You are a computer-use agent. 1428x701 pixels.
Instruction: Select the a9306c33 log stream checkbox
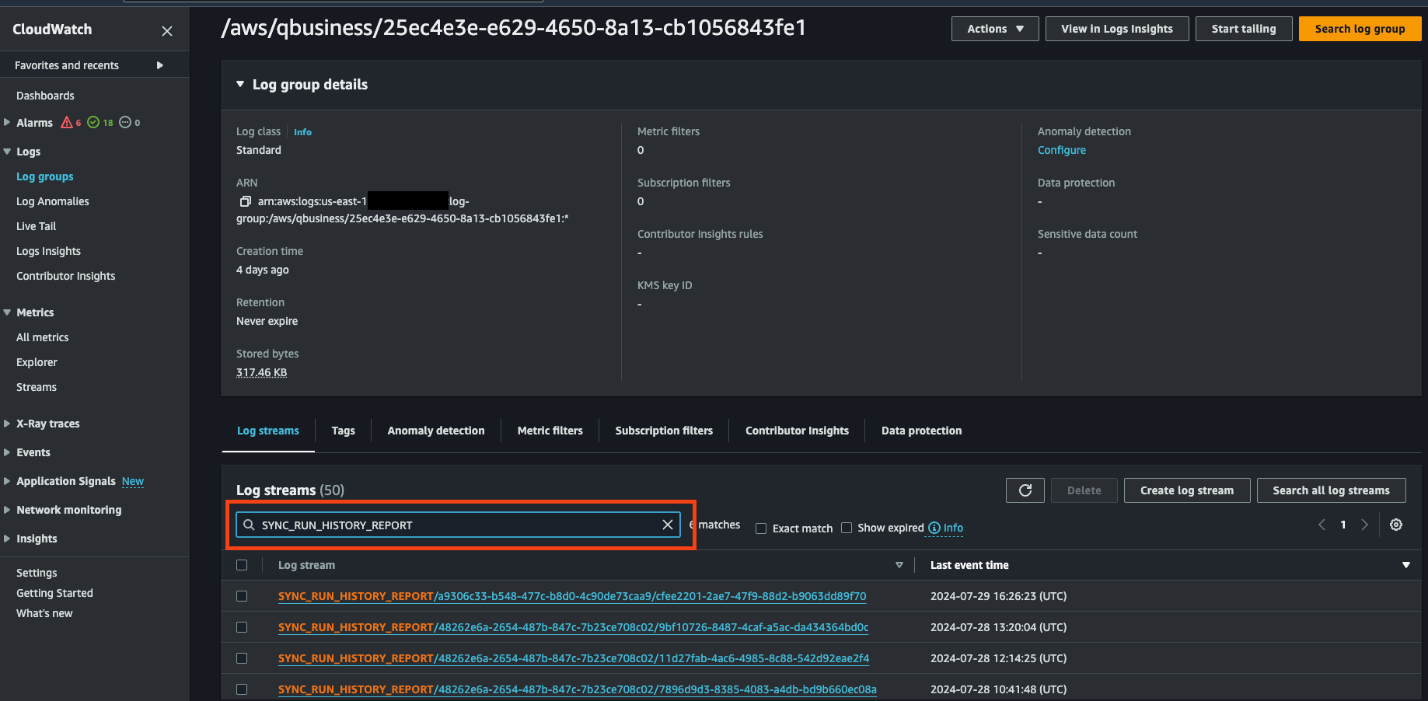[241, 596]
